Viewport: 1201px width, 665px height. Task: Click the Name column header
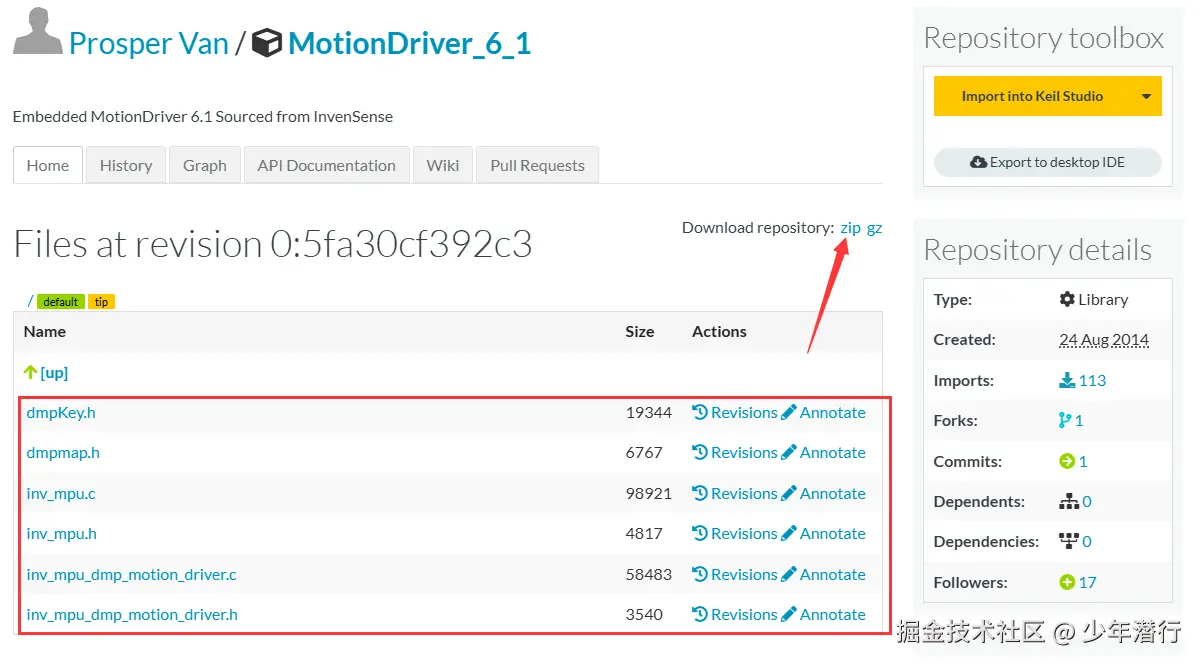[45, 331]
